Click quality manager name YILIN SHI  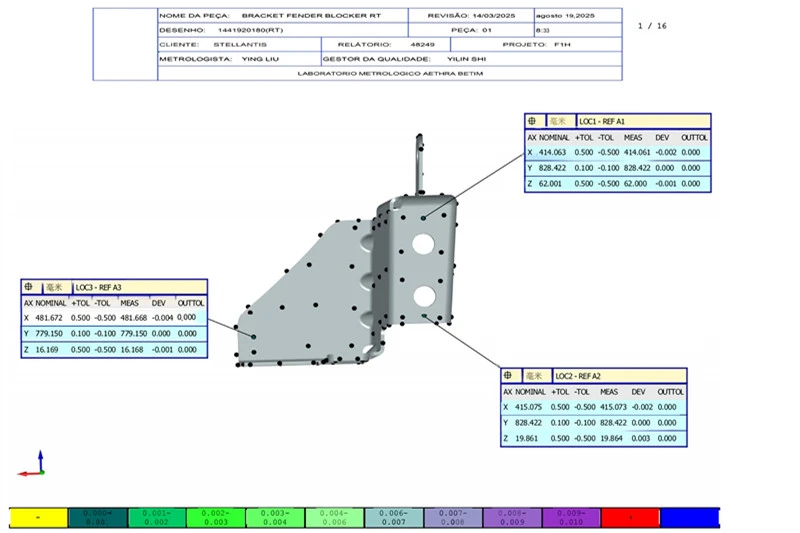[x=466, y=59]
